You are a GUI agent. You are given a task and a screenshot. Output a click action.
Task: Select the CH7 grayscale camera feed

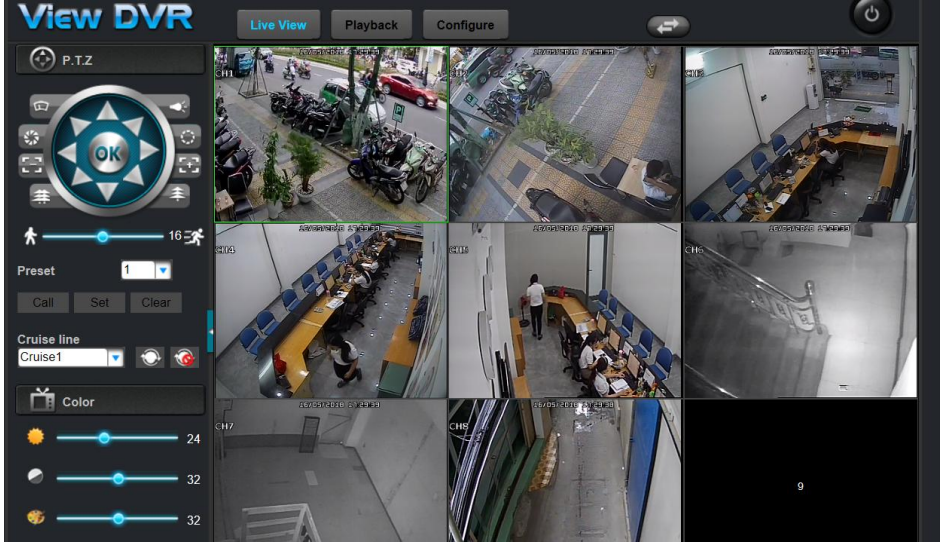coord(331,471)
